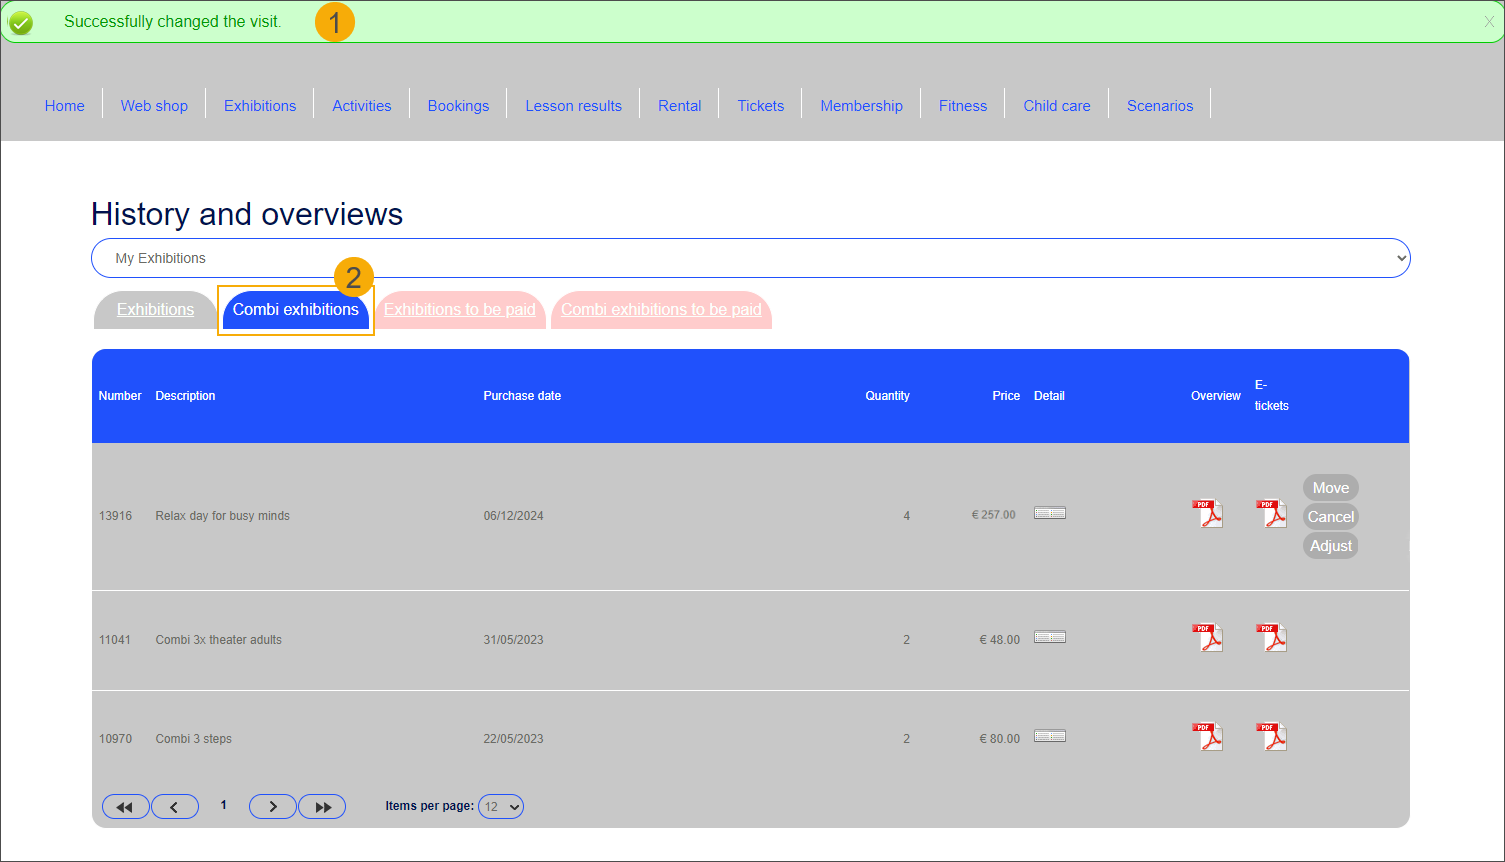This screenshot has width=1505, height=862.
Task: Cancel the Relax day for busy minds booking
Action: [1330, 517]
